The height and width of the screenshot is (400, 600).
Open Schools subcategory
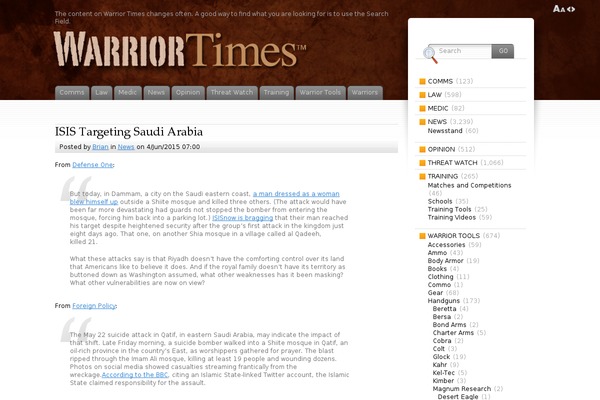click(x=440, y=201)
